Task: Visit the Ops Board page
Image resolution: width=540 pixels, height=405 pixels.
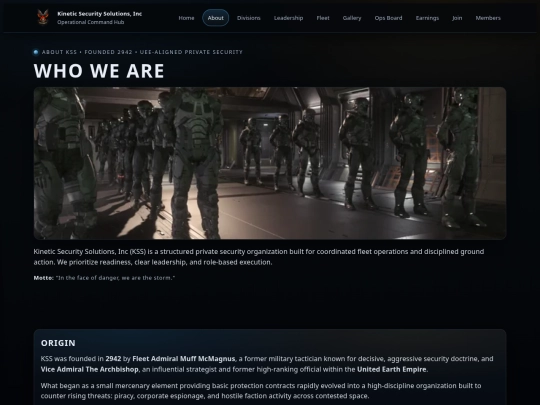Action: coord(388,18)
